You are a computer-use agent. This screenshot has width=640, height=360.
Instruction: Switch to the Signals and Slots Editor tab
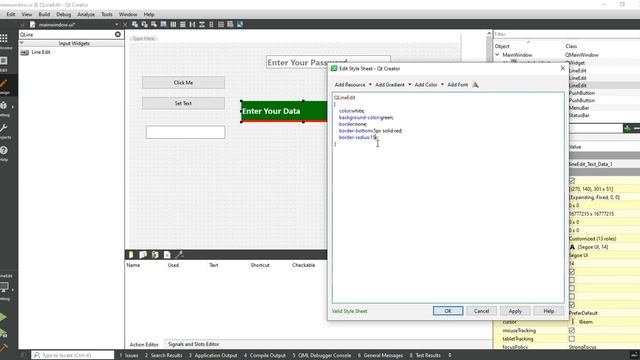[193, 344]
